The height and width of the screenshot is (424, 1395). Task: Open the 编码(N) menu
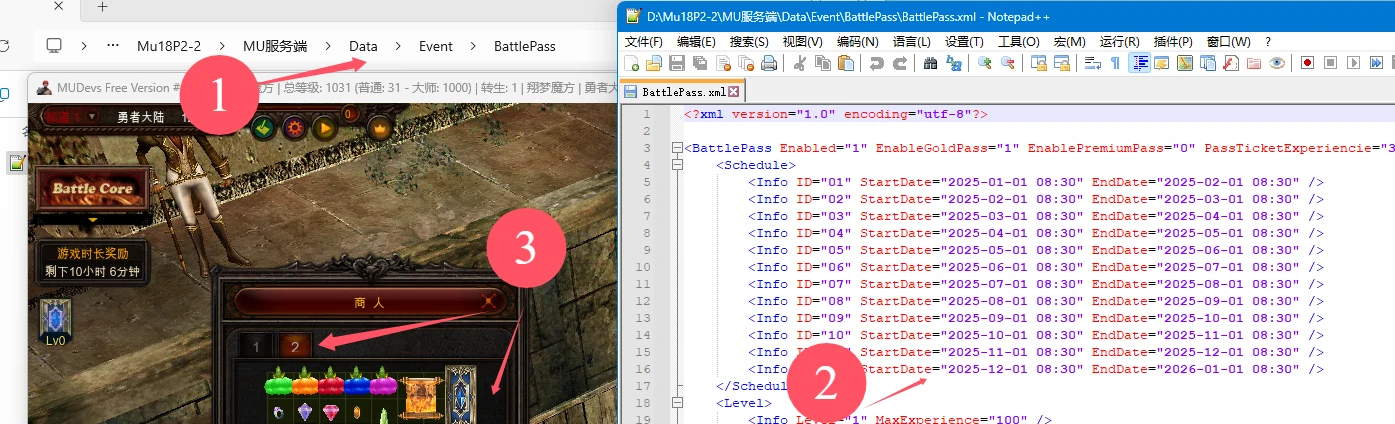coord(857,42)
